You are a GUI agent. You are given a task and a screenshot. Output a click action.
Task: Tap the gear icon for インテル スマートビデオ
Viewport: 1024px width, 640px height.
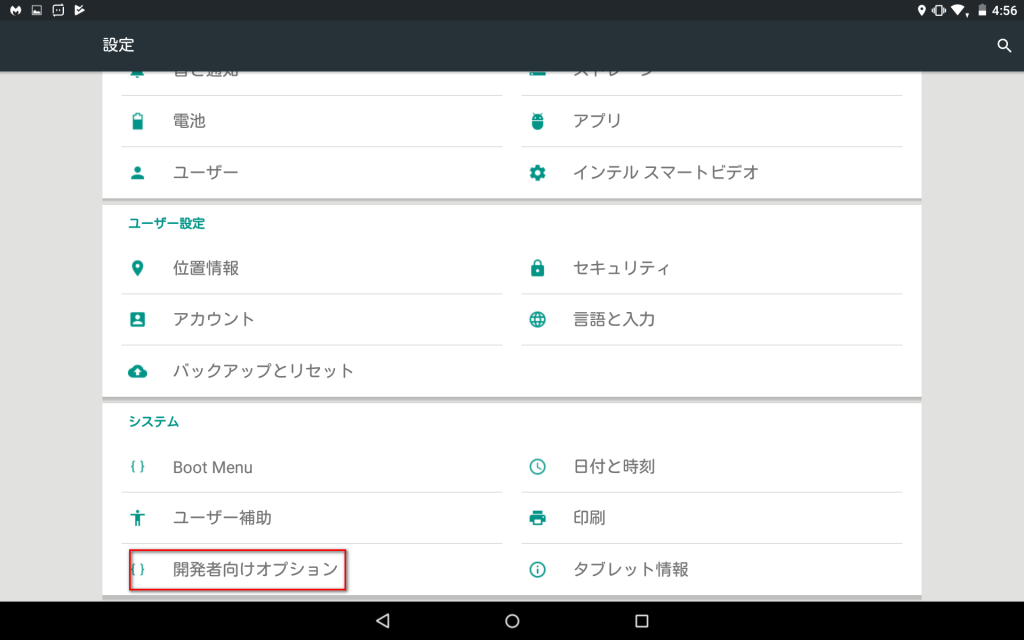click(x=538, y=173)
